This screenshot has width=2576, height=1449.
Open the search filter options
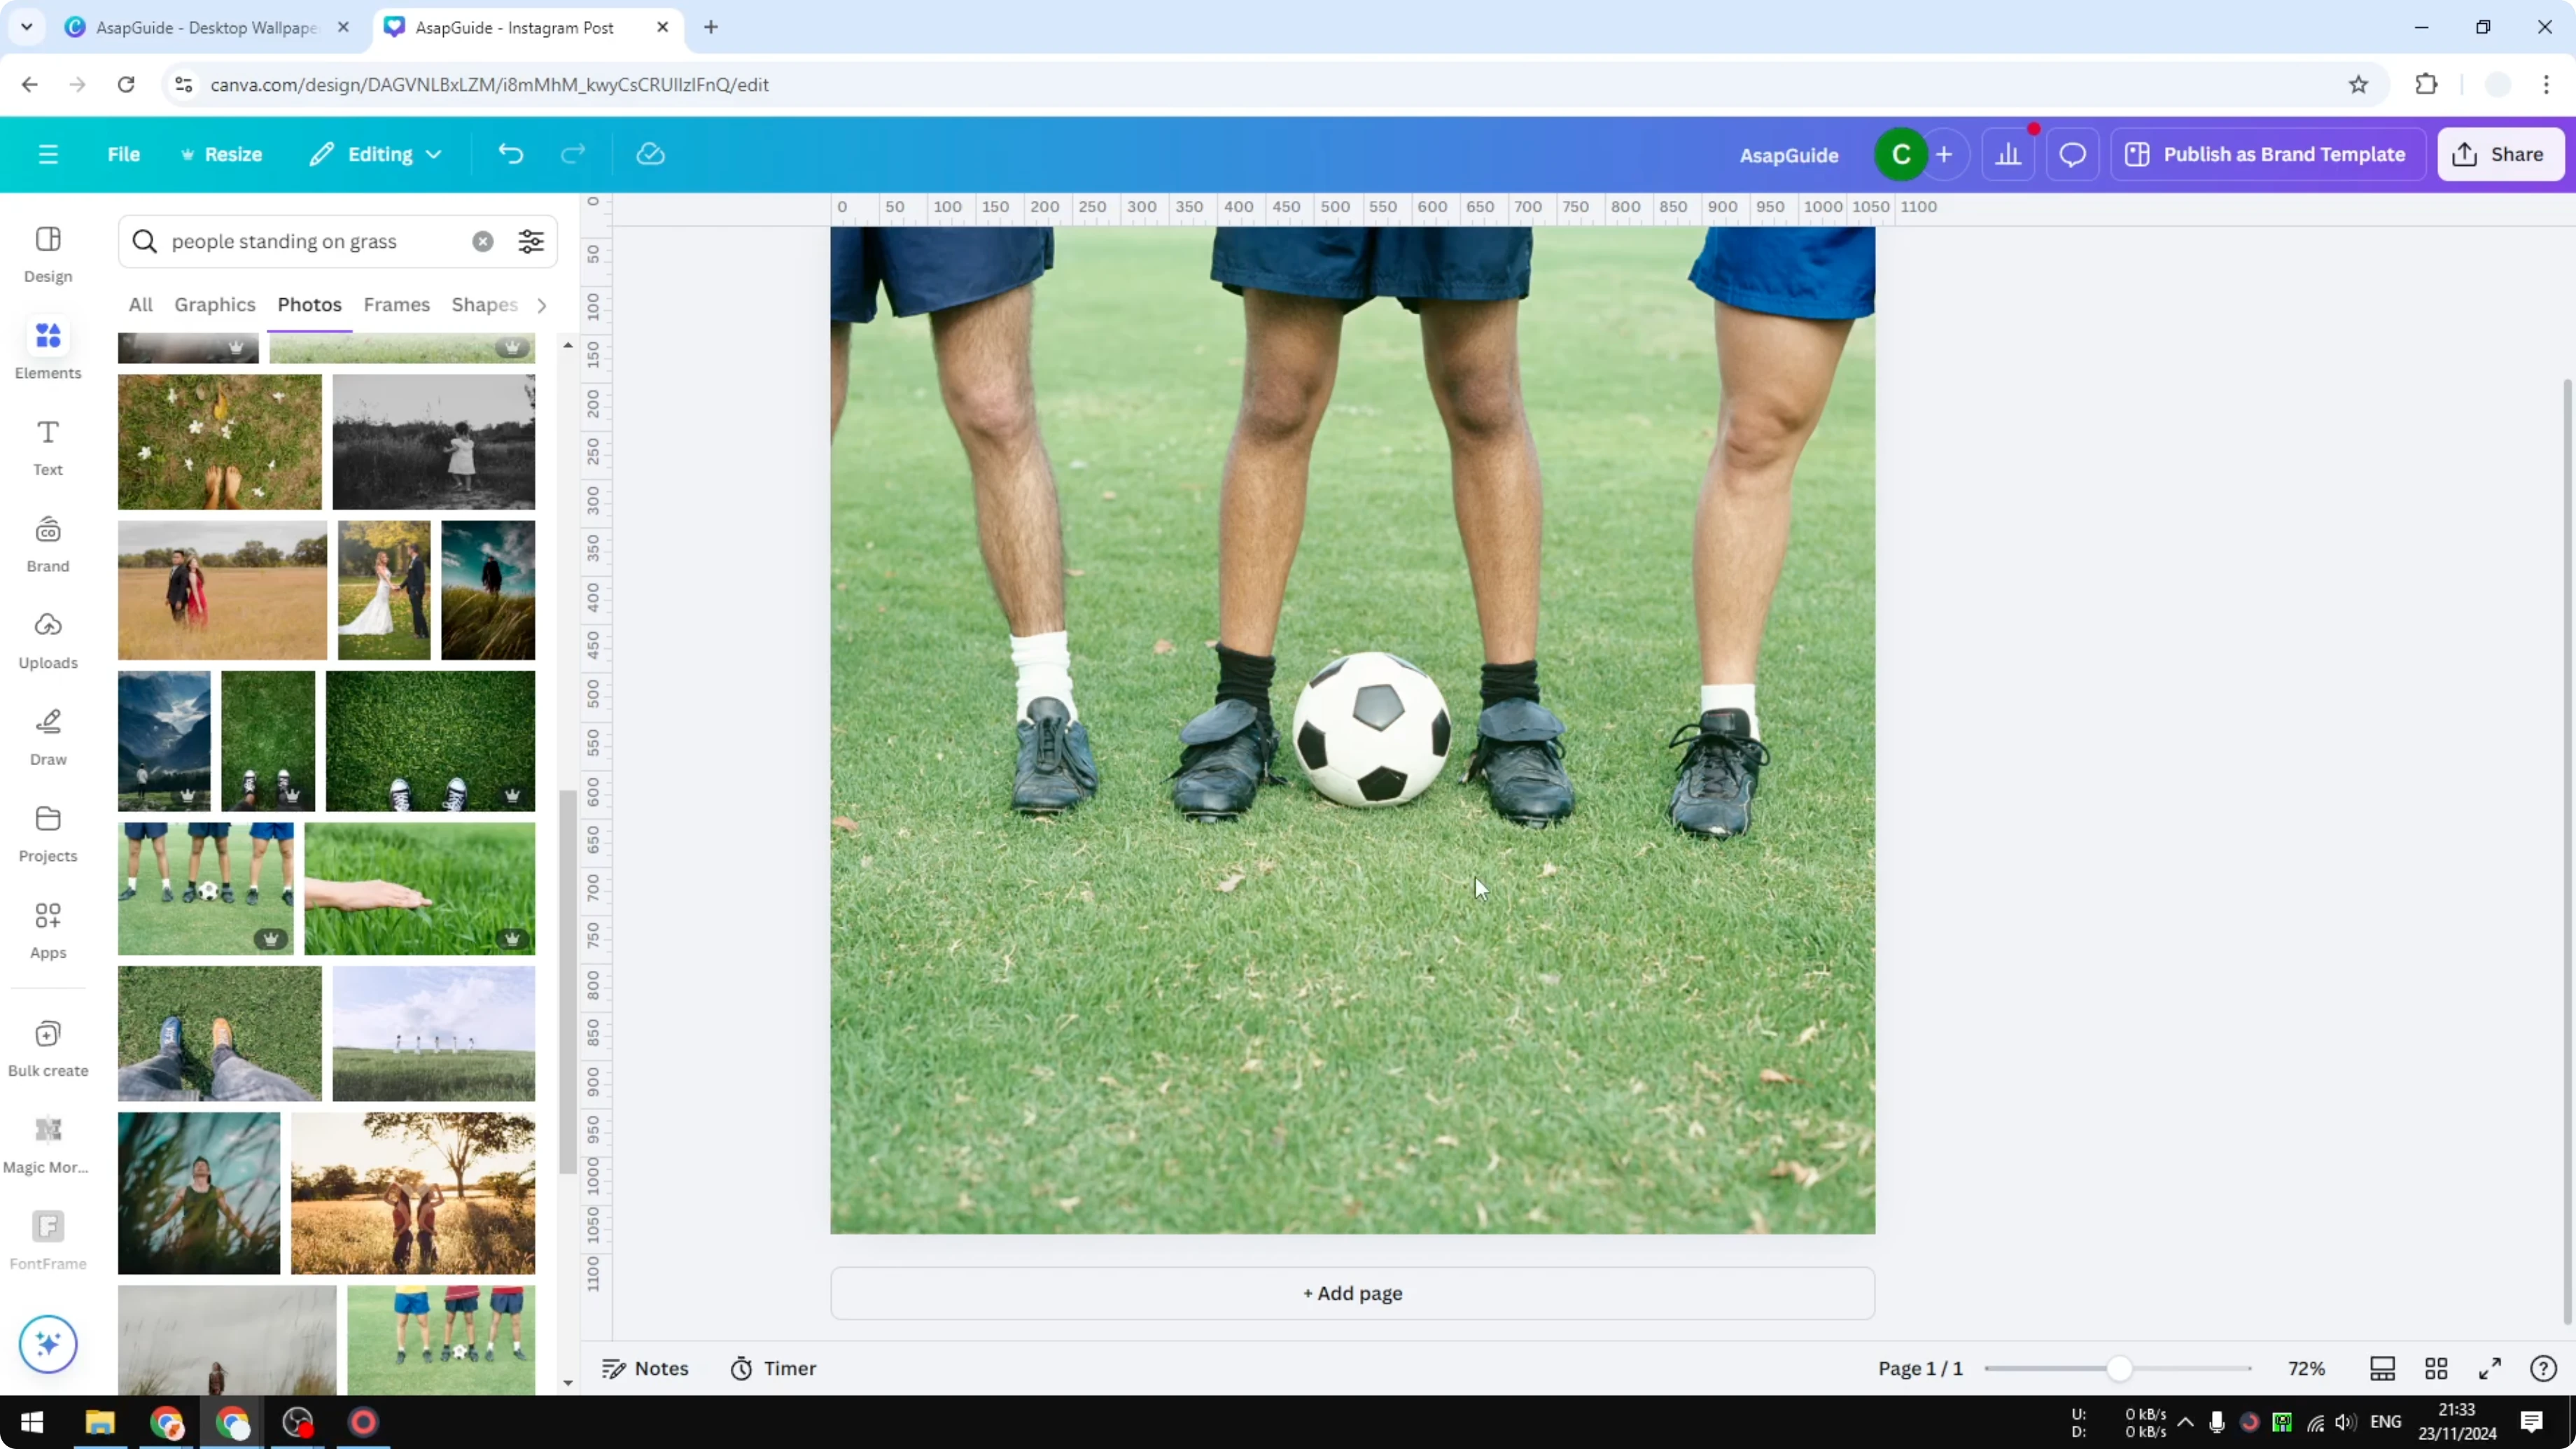(x=530, y=241)
